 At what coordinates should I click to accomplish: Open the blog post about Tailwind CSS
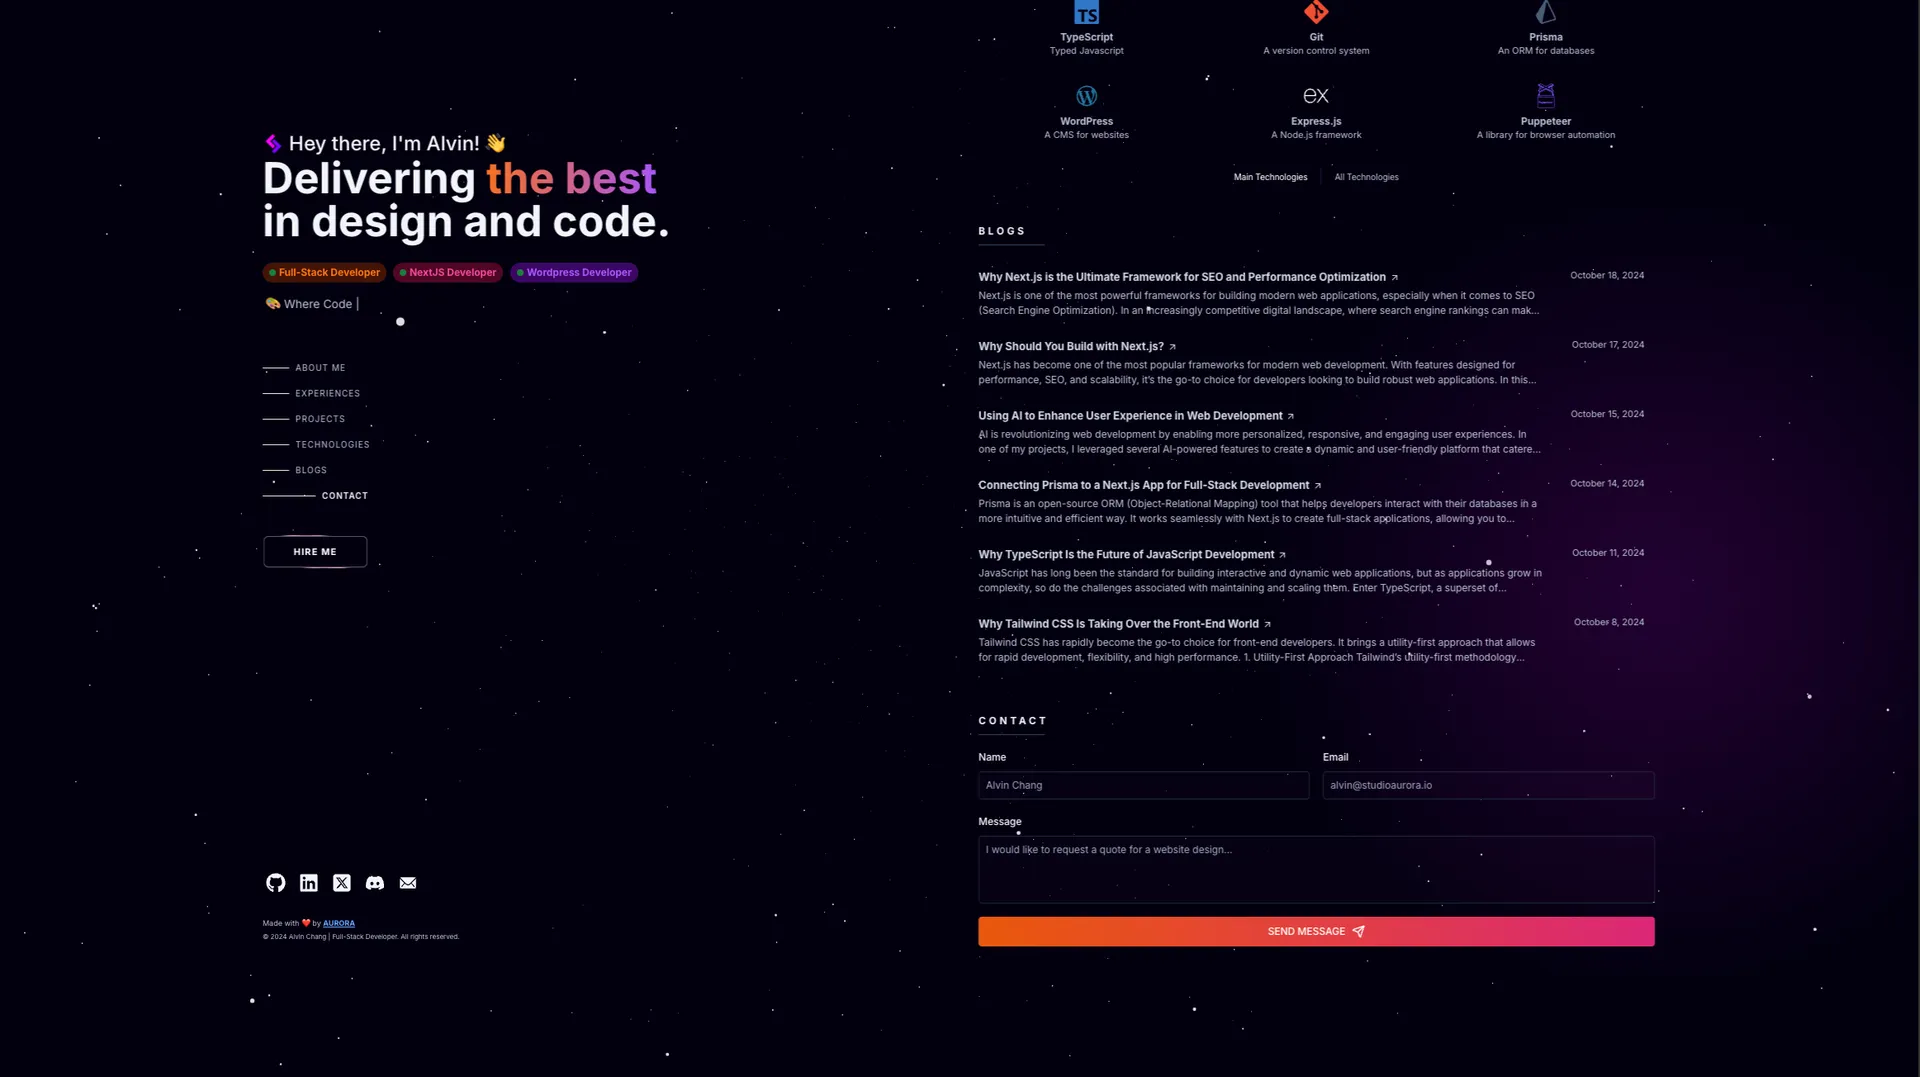pyautogui.click(x=1118, y=623)
